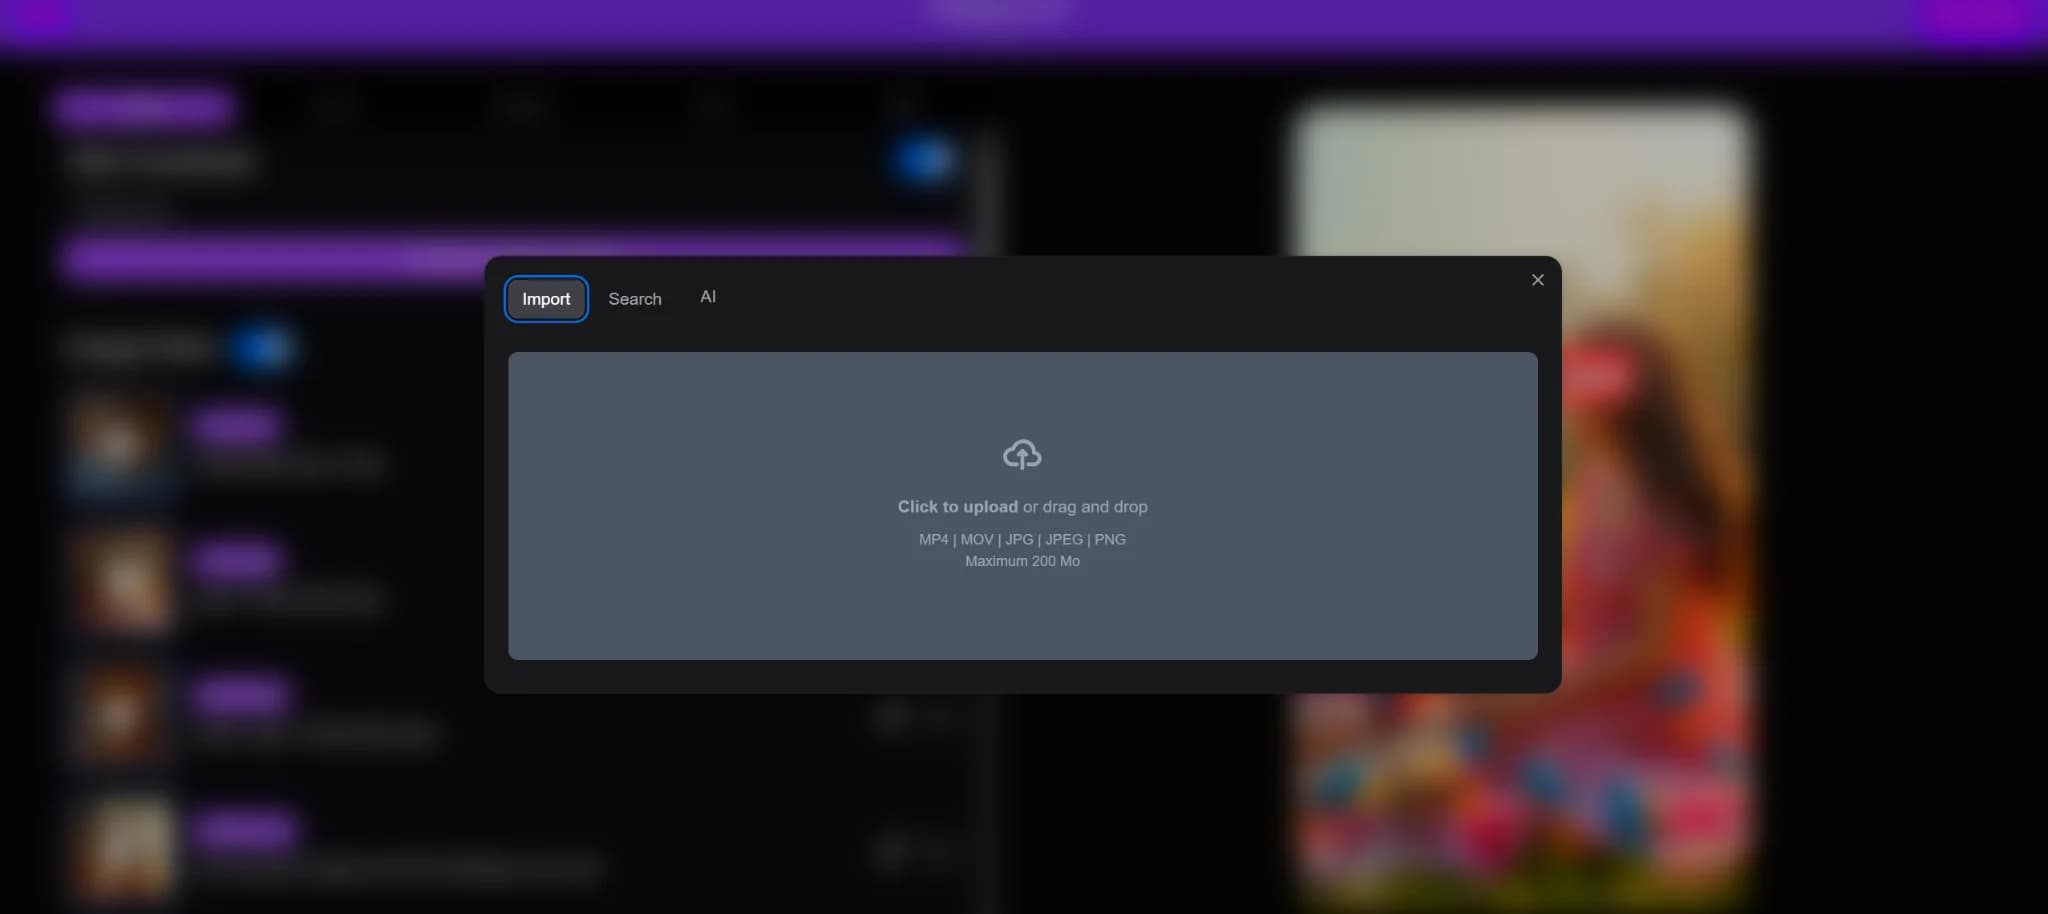Click the "Maximum 200 Mo" text

click(x=1021, y=561)
